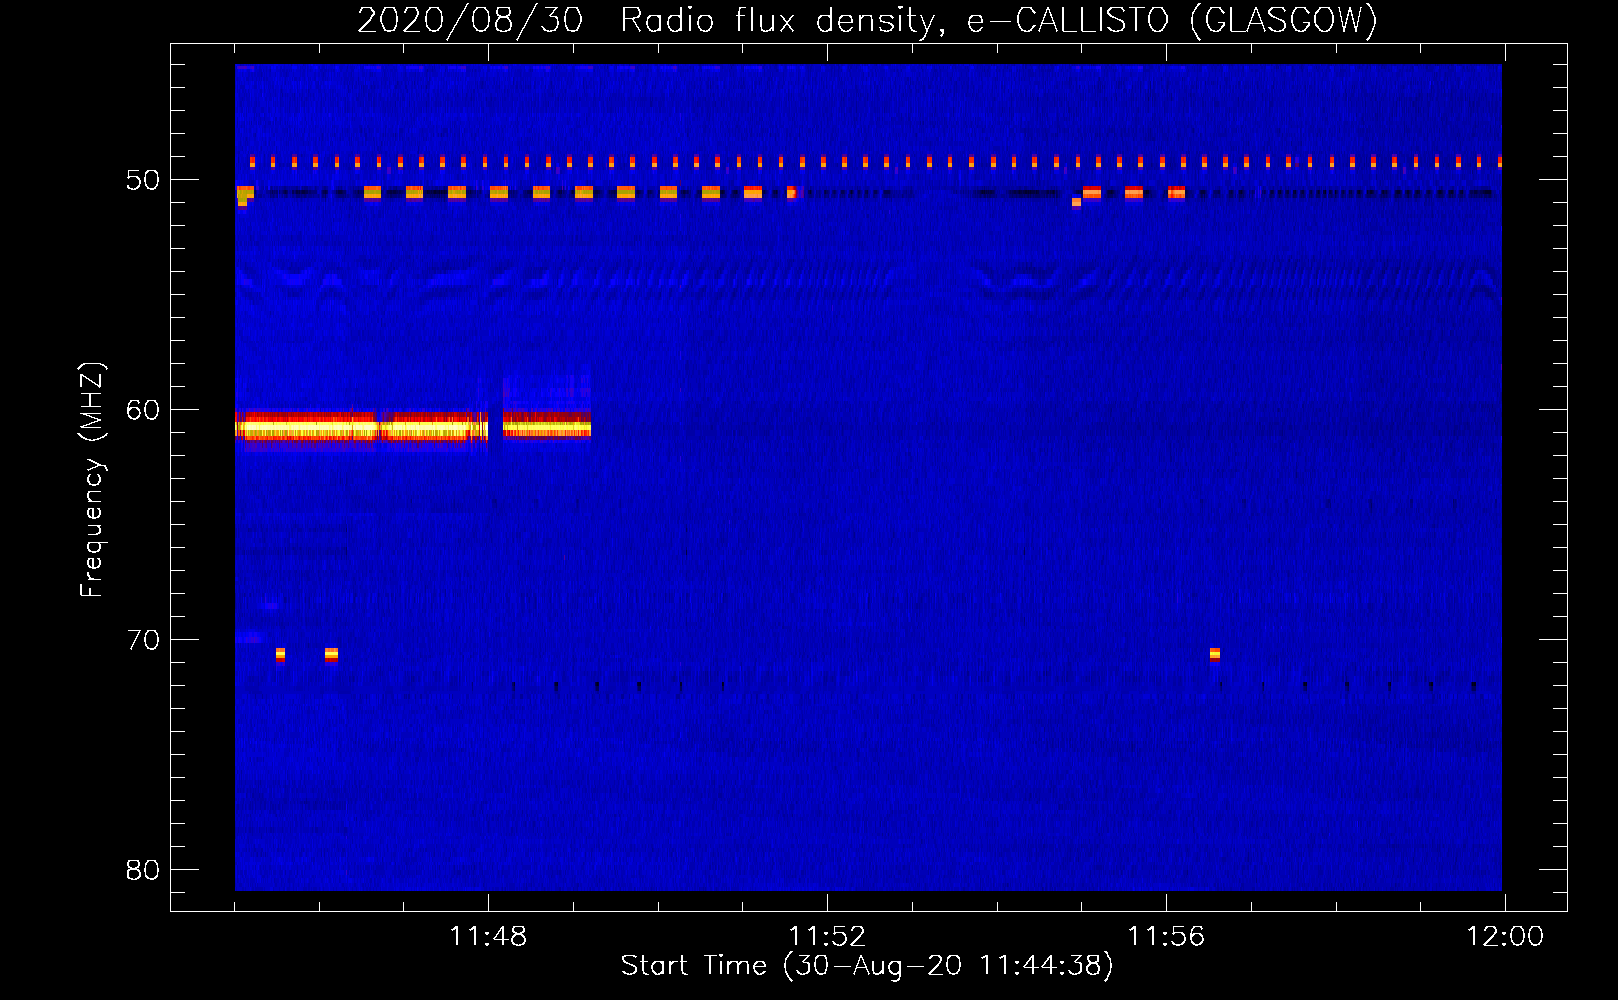Image resolution: width=1618 pixels, height=1000 pixels.
Task: Click the short bright emission band after the gap near 61 MHz
Action: [x=547, y=426]
